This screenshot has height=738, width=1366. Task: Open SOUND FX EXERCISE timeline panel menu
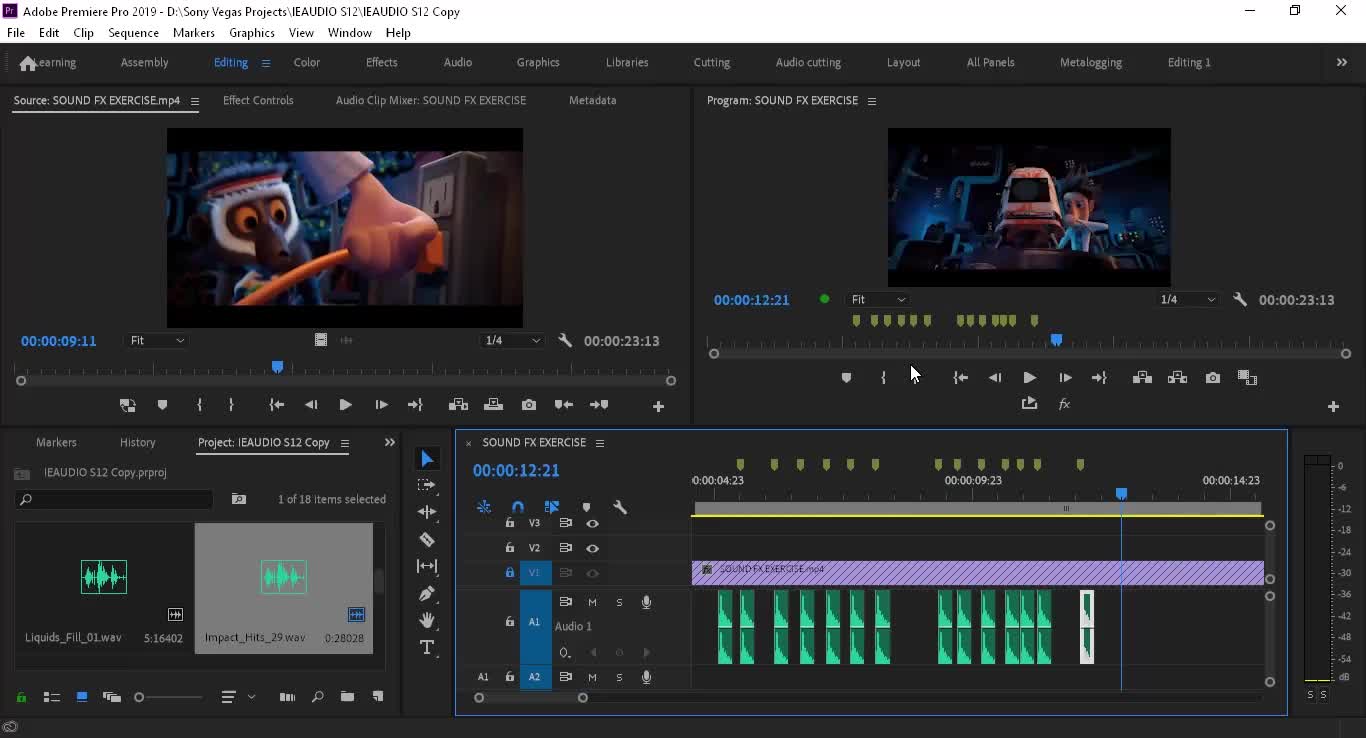pos(600,443)
